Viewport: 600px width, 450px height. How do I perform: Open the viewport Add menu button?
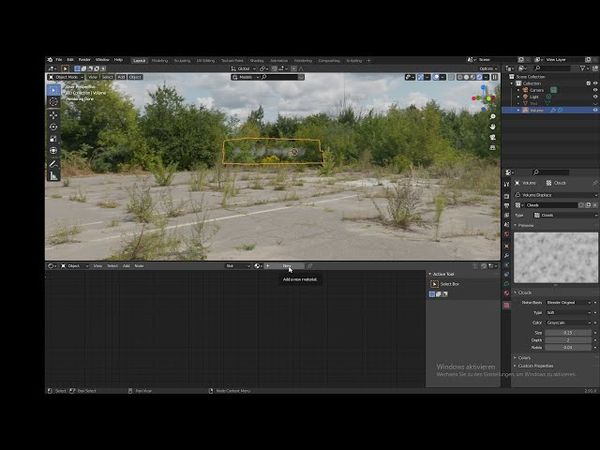point(121,77)
